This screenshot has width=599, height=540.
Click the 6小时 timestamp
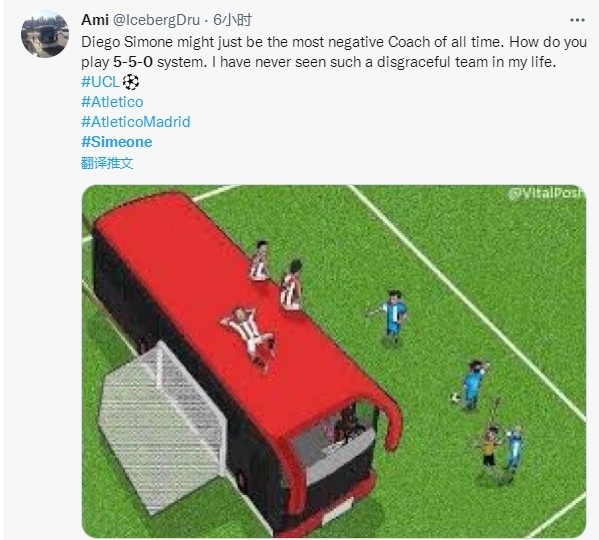pyautogui.click(x=232, y=20)
